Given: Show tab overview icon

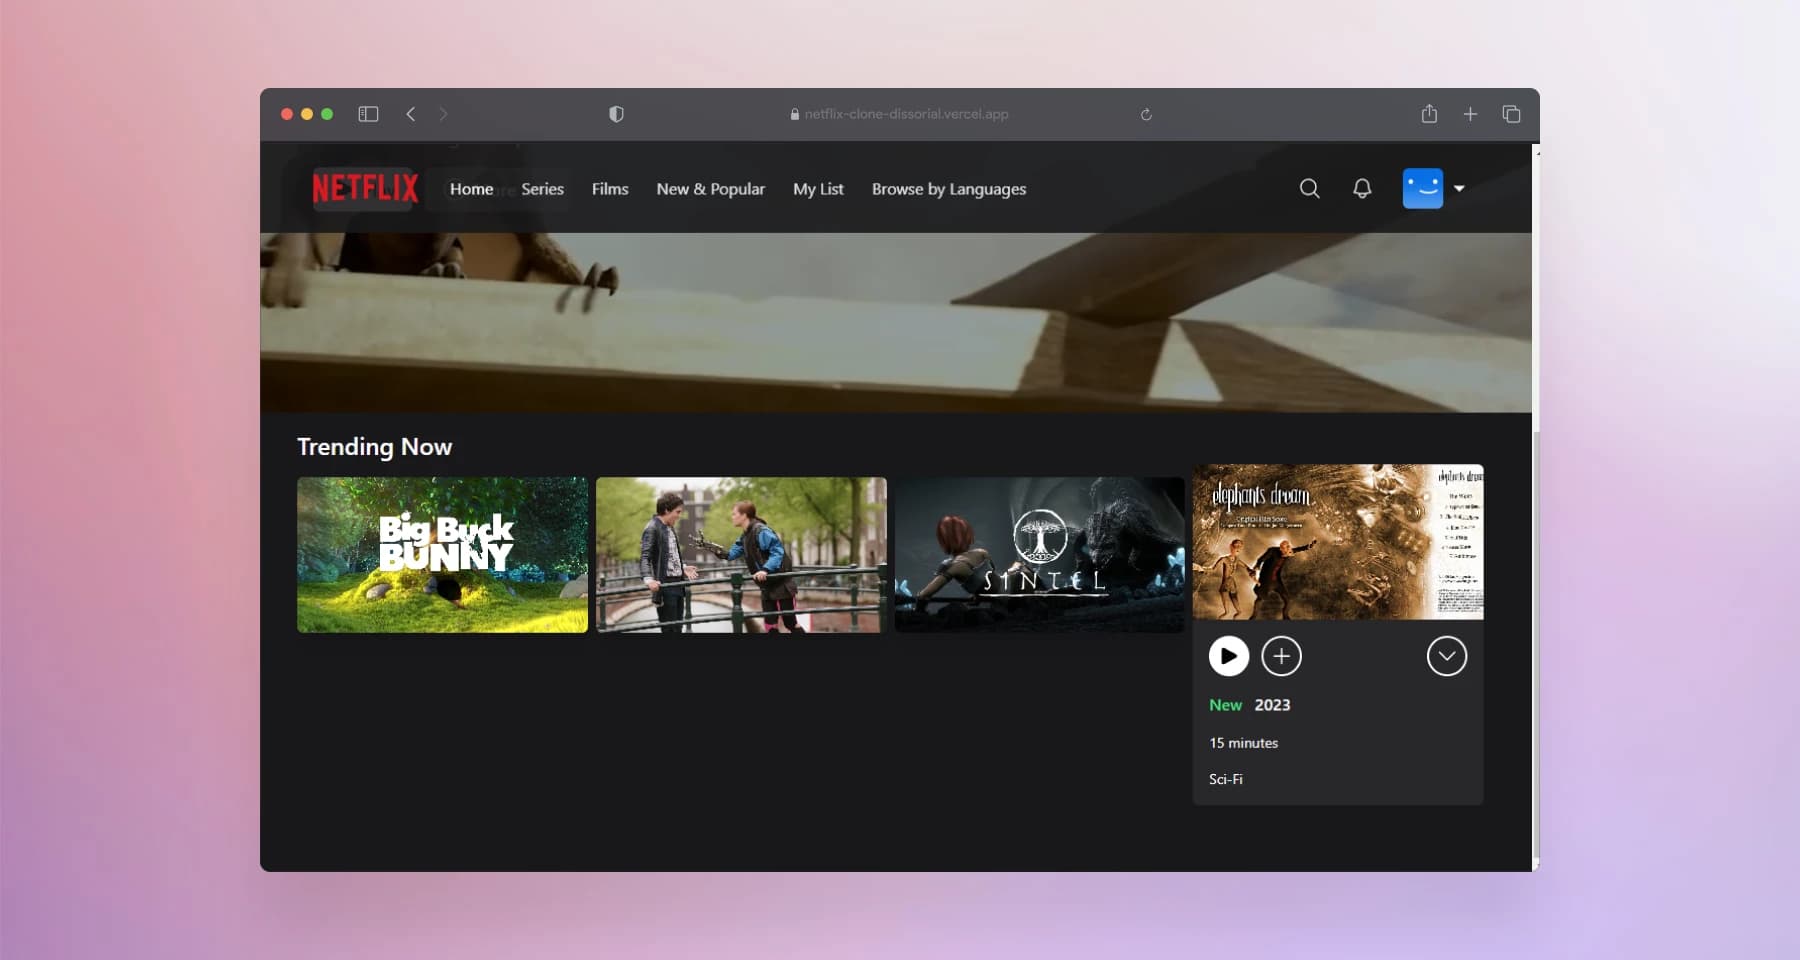Looking at the screenshot, I should [x=1511, y=114].
